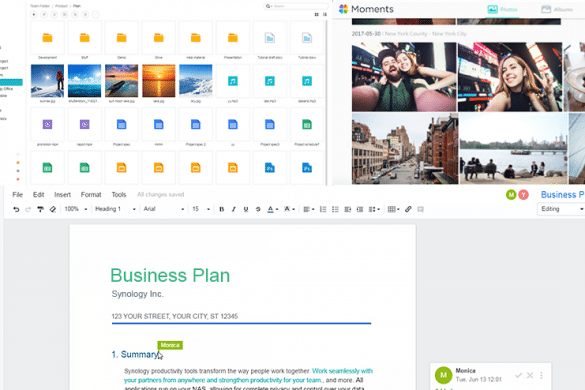Switch to the Photos tab in Moments
Viewport: 585px width, 390px height.
coord(503,9)
